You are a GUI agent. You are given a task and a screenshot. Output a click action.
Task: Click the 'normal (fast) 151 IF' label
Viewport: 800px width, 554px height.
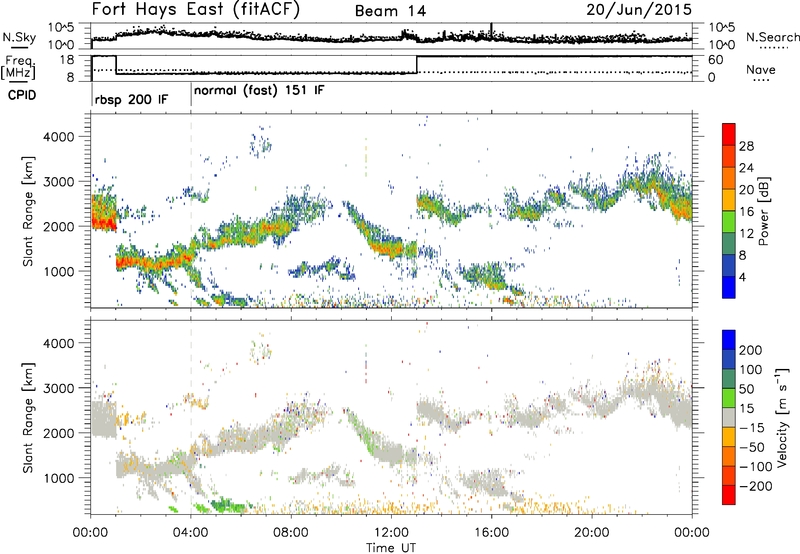[259, 91]
